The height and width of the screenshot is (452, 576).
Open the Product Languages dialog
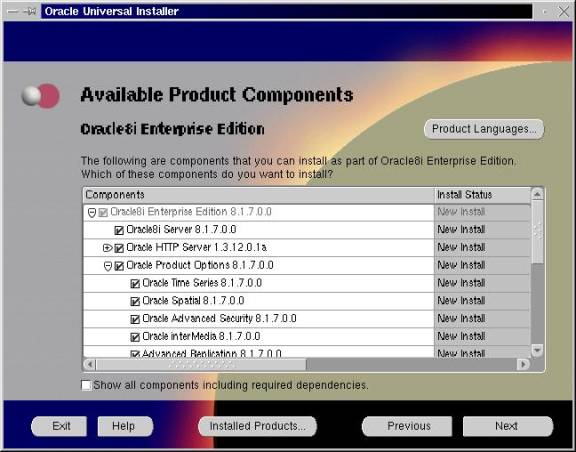pyautogui.click(x=484, y=129)
